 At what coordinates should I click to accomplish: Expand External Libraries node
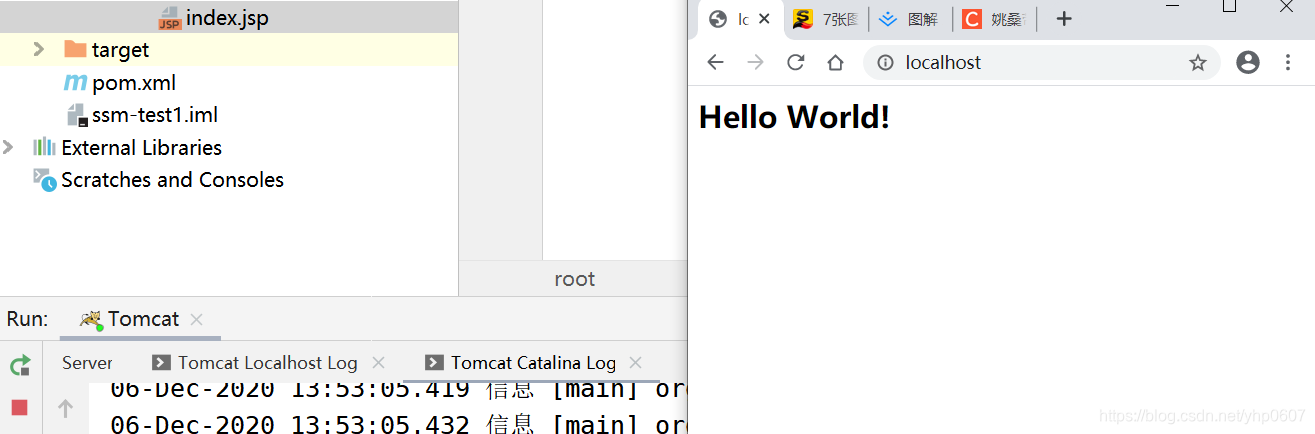click(8, 147)
